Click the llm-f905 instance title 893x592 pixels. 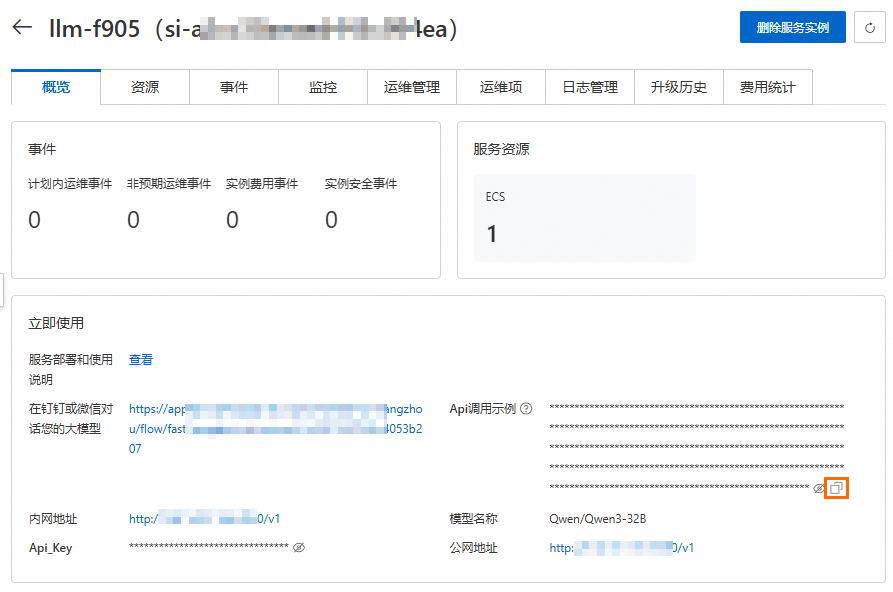[95, 28]
